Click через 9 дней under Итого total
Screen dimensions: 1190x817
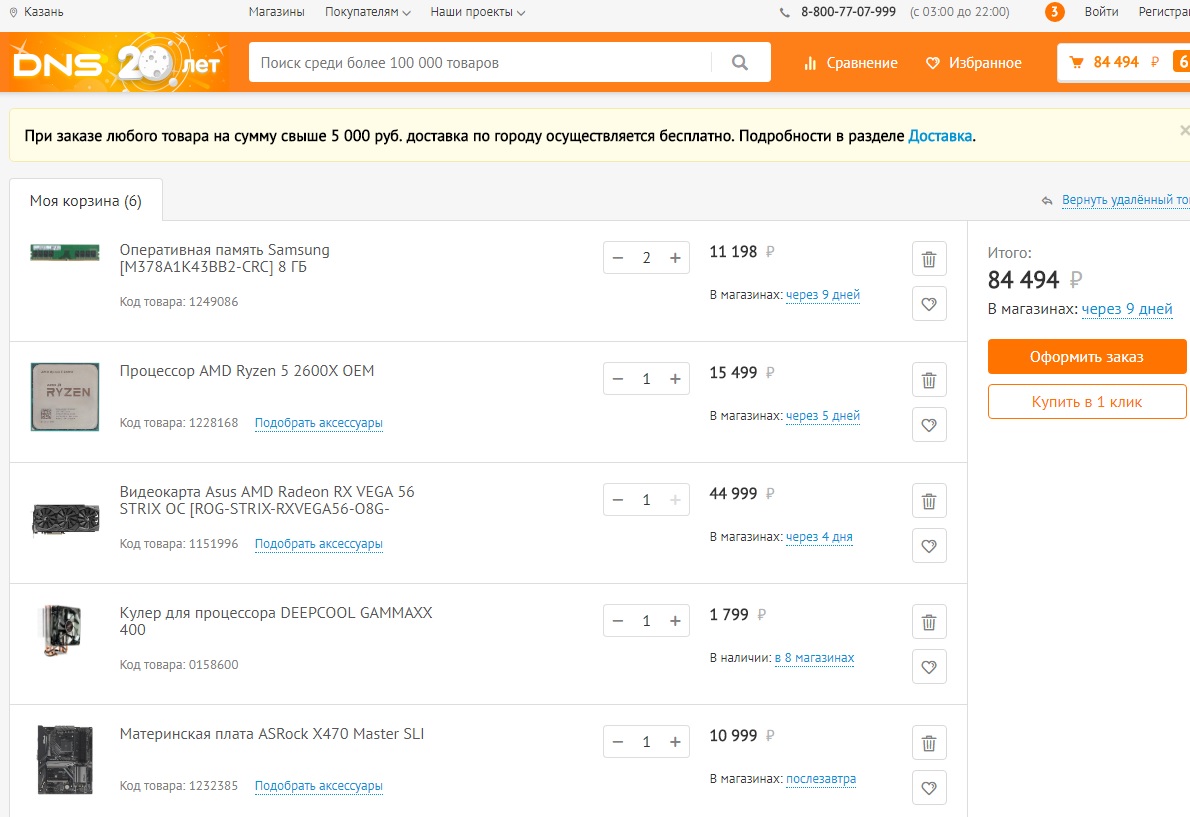point(1127,310)
